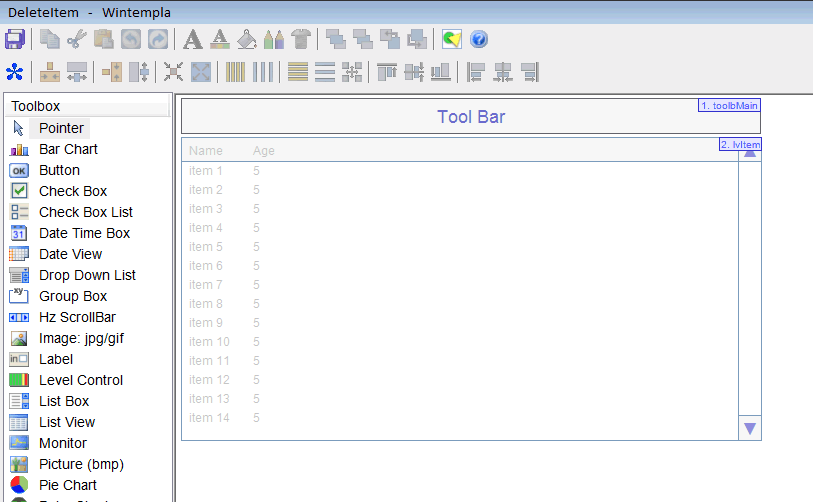Click the Undo arrow icon
The width and height of the screenshot is (813, 502).
pyautogui.click(x=131, y=39)
